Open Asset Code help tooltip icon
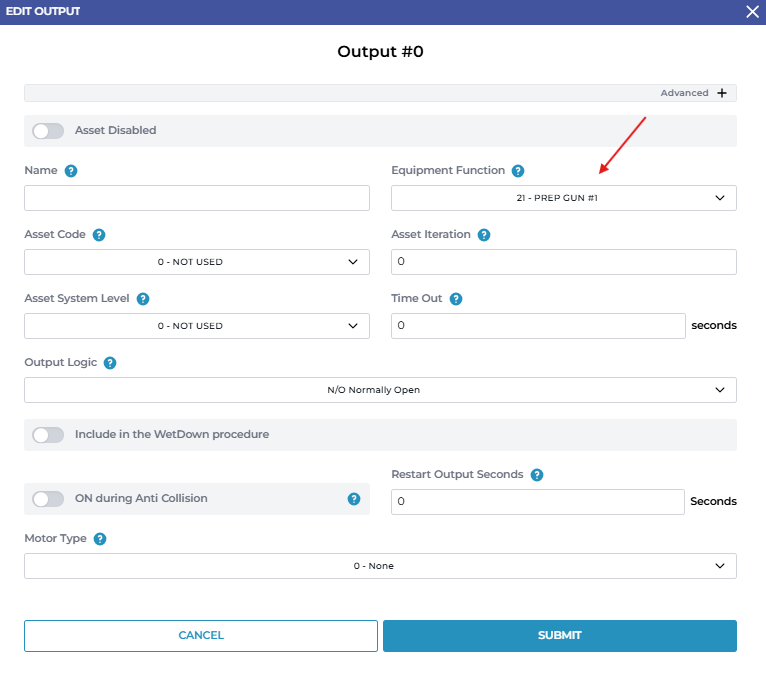The width and height of the screenshot is (766, 676). [99, 235]
